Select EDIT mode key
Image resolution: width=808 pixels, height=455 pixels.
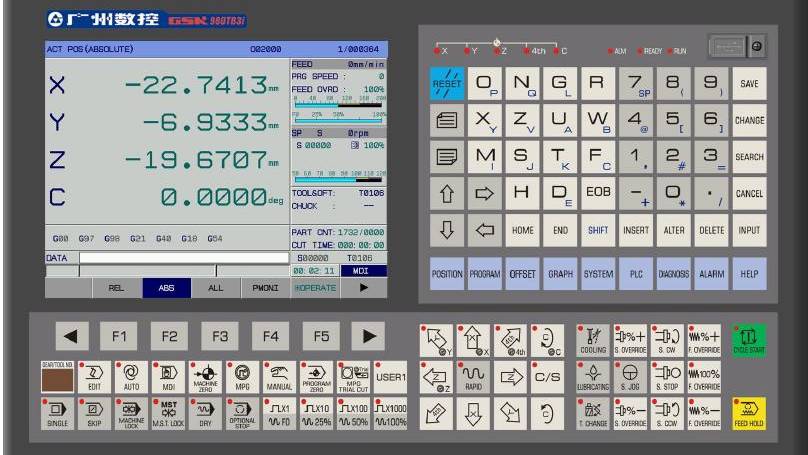pos(94,377)
